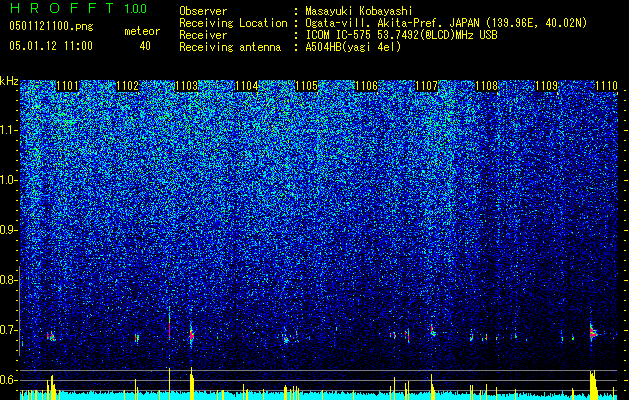Click the 1110 time marker
This screenshot has height=400, width=629.
coord(606,86)
